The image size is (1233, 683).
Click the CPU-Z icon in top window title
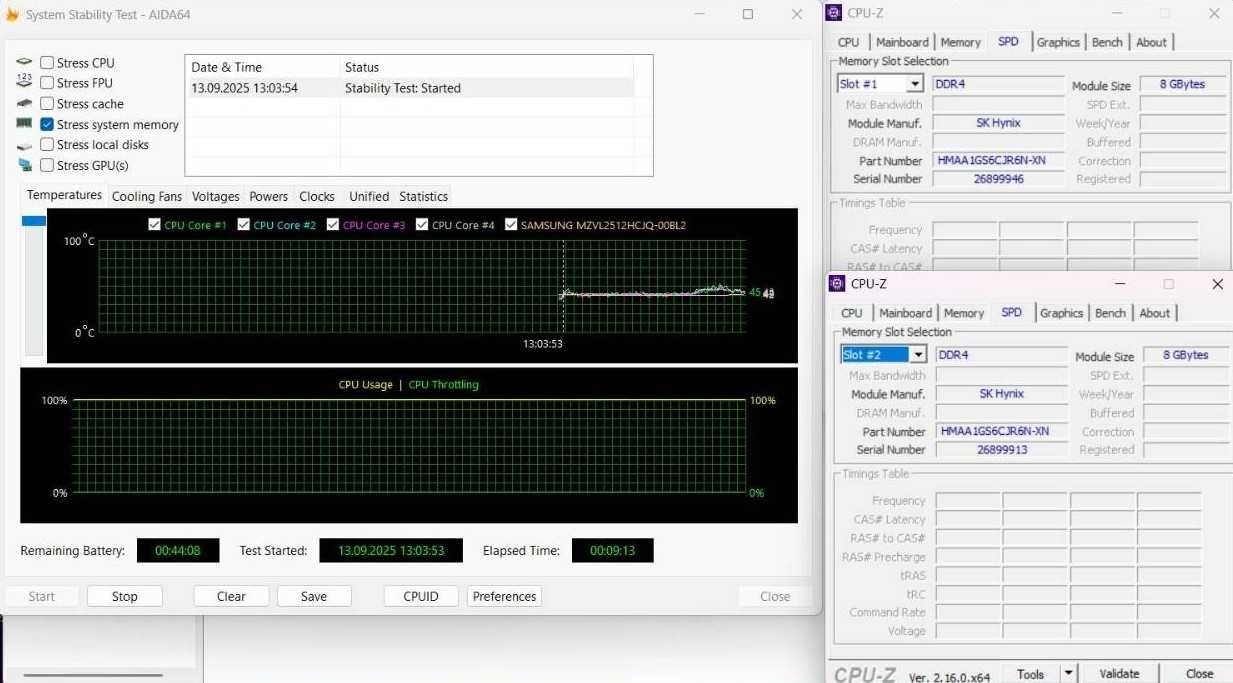pos(835,13)
